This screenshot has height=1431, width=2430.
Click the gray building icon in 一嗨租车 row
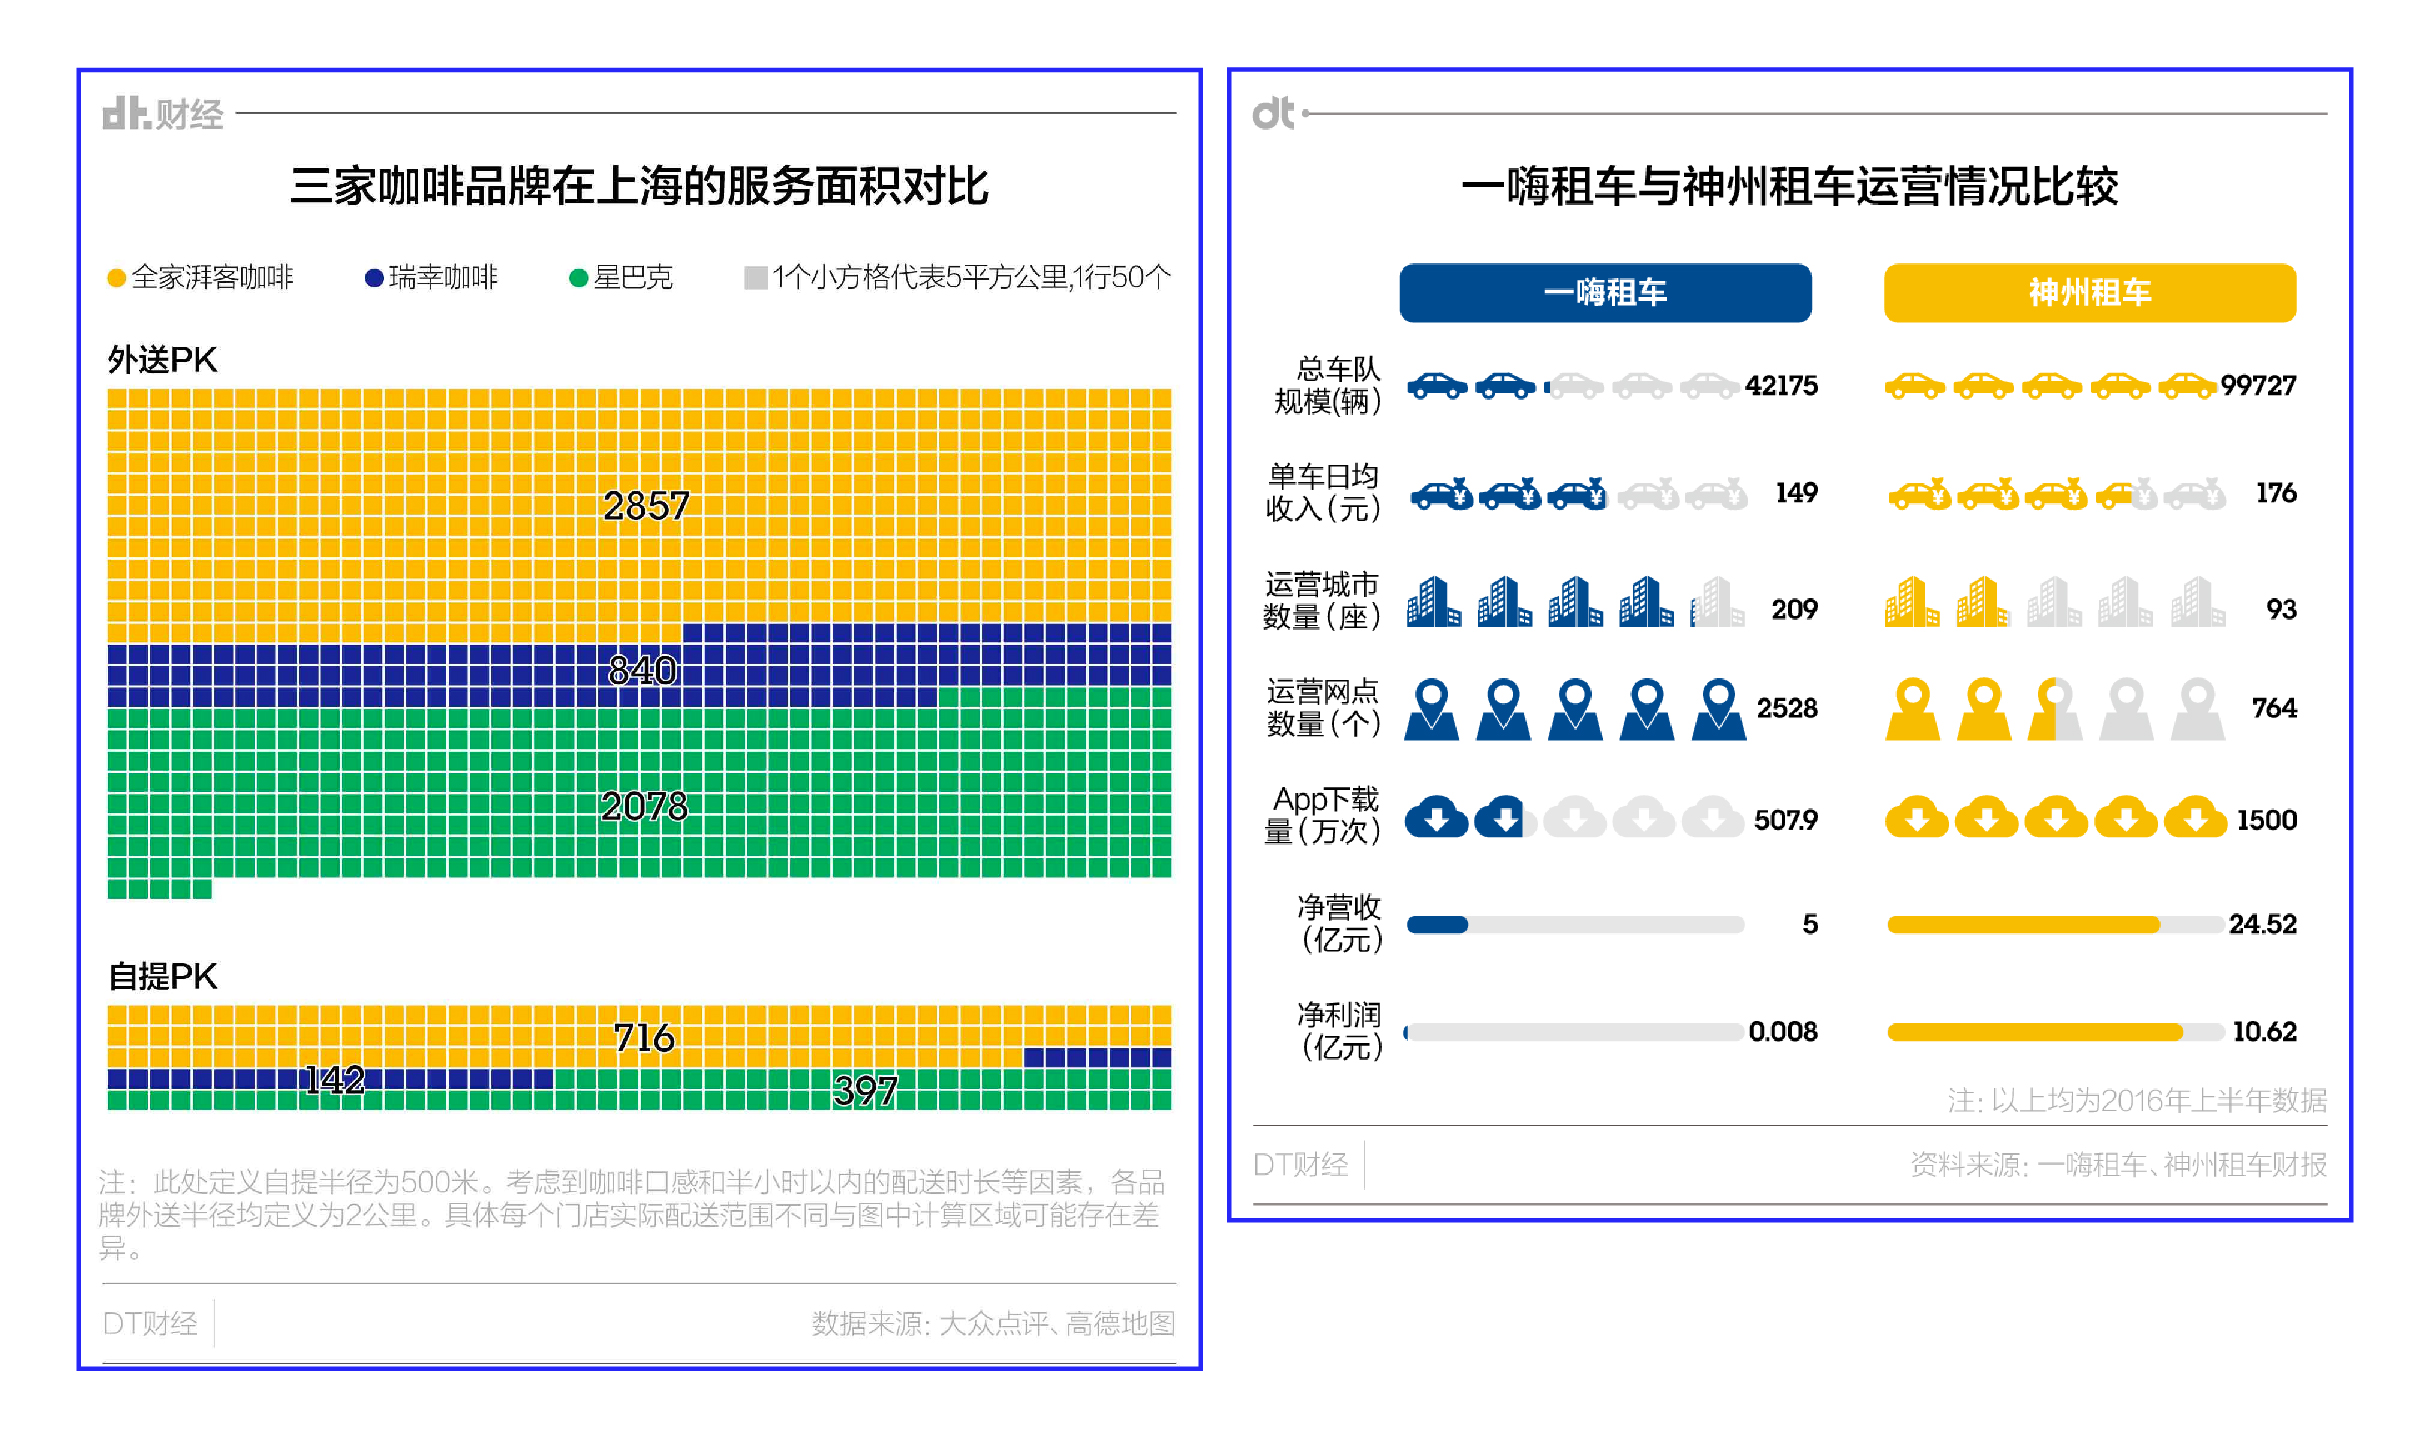pyautogui.click(x=1717, y=603)
